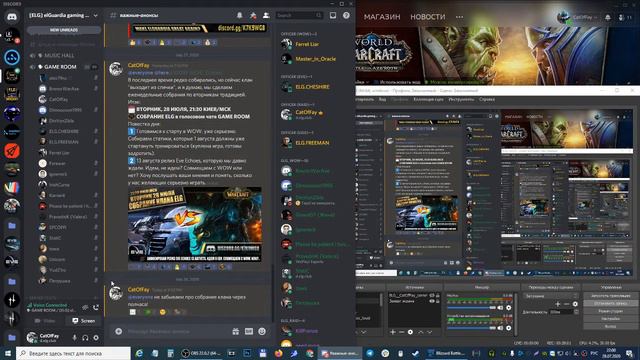This screenshot has width=640, height=360.
Task: Start Screen share in Discord voice panel
Action: point(84,321)
